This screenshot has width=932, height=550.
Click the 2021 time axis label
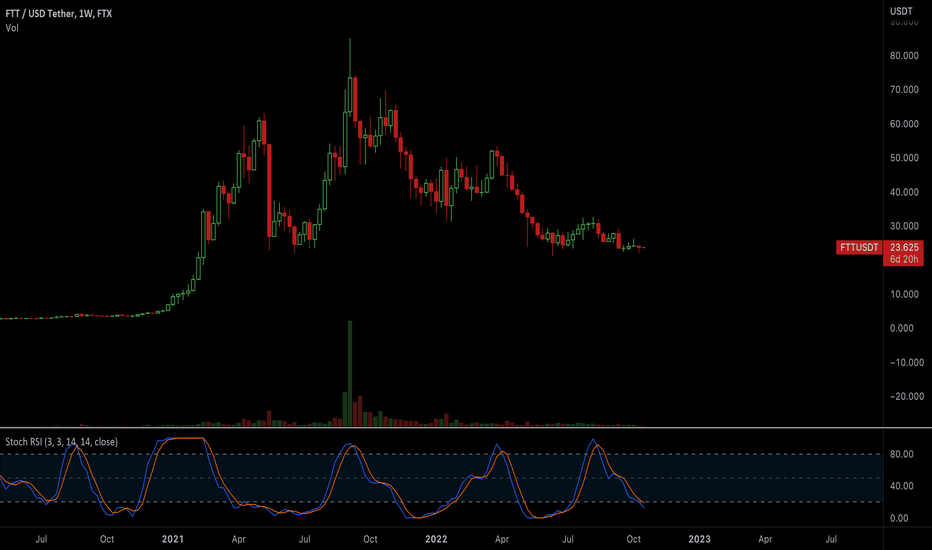click(x=173, y=539)
